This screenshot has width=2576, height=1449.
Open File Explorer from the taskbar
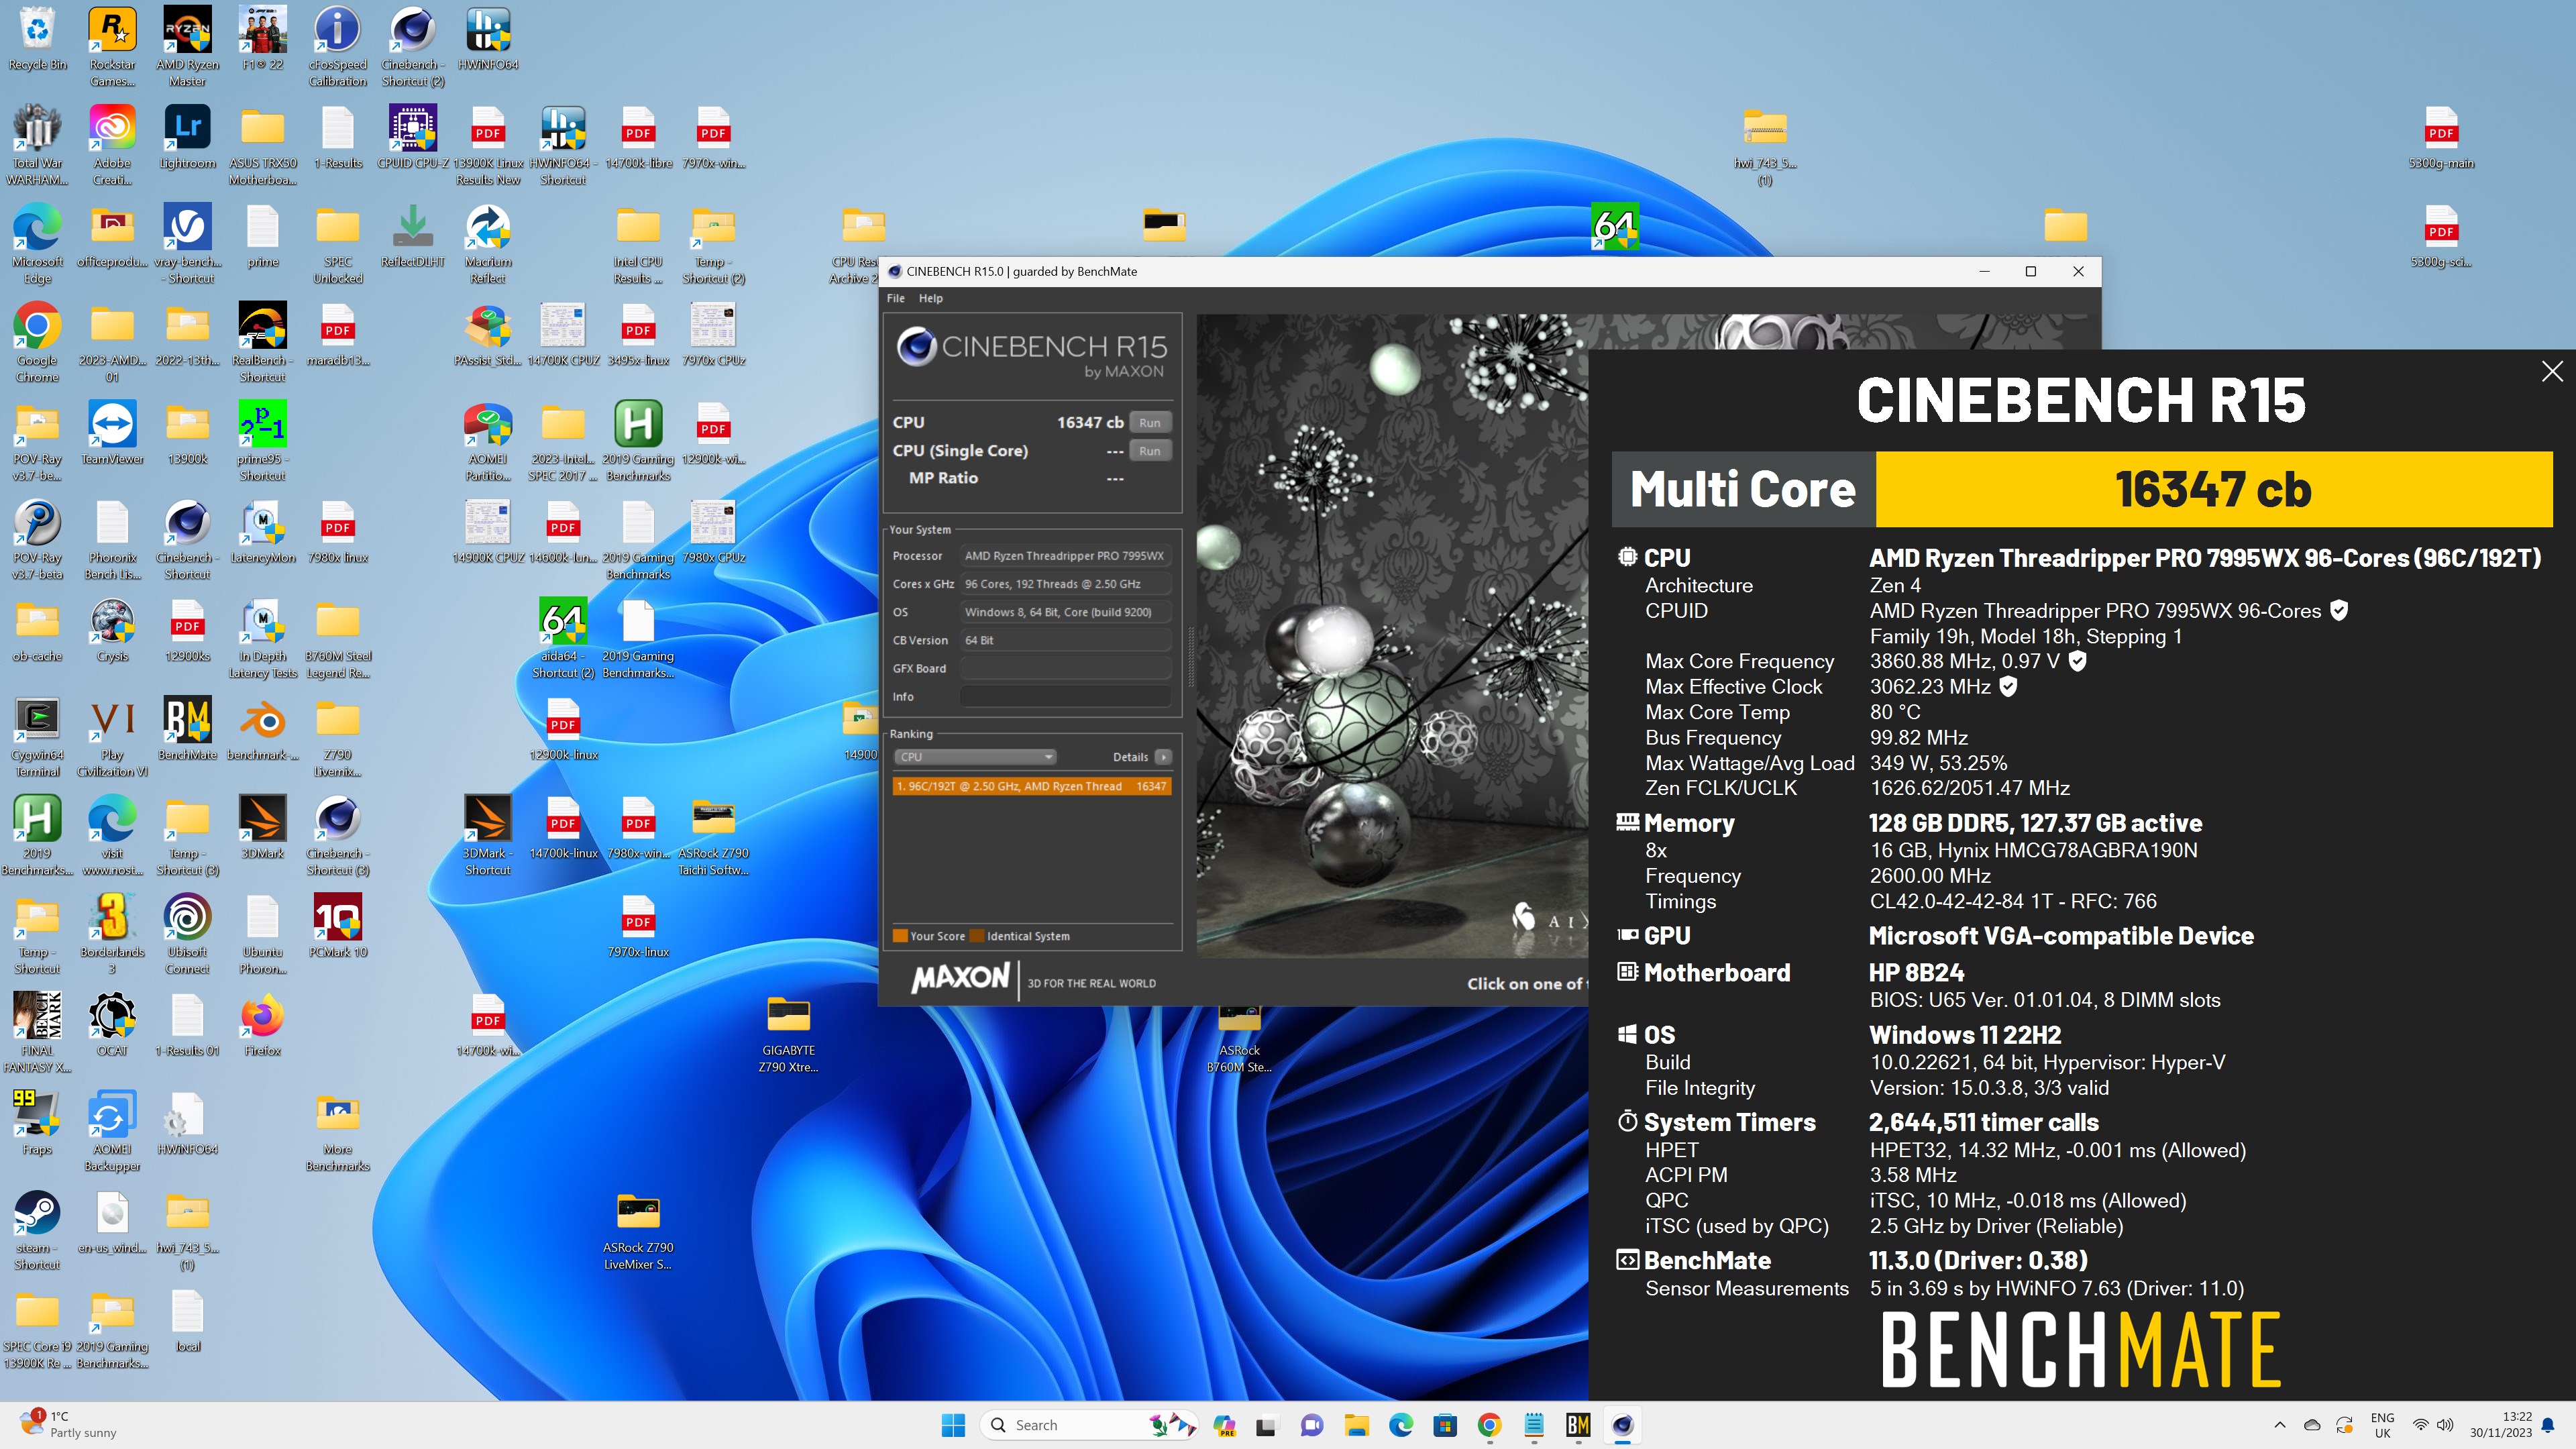[1356, 1425]
